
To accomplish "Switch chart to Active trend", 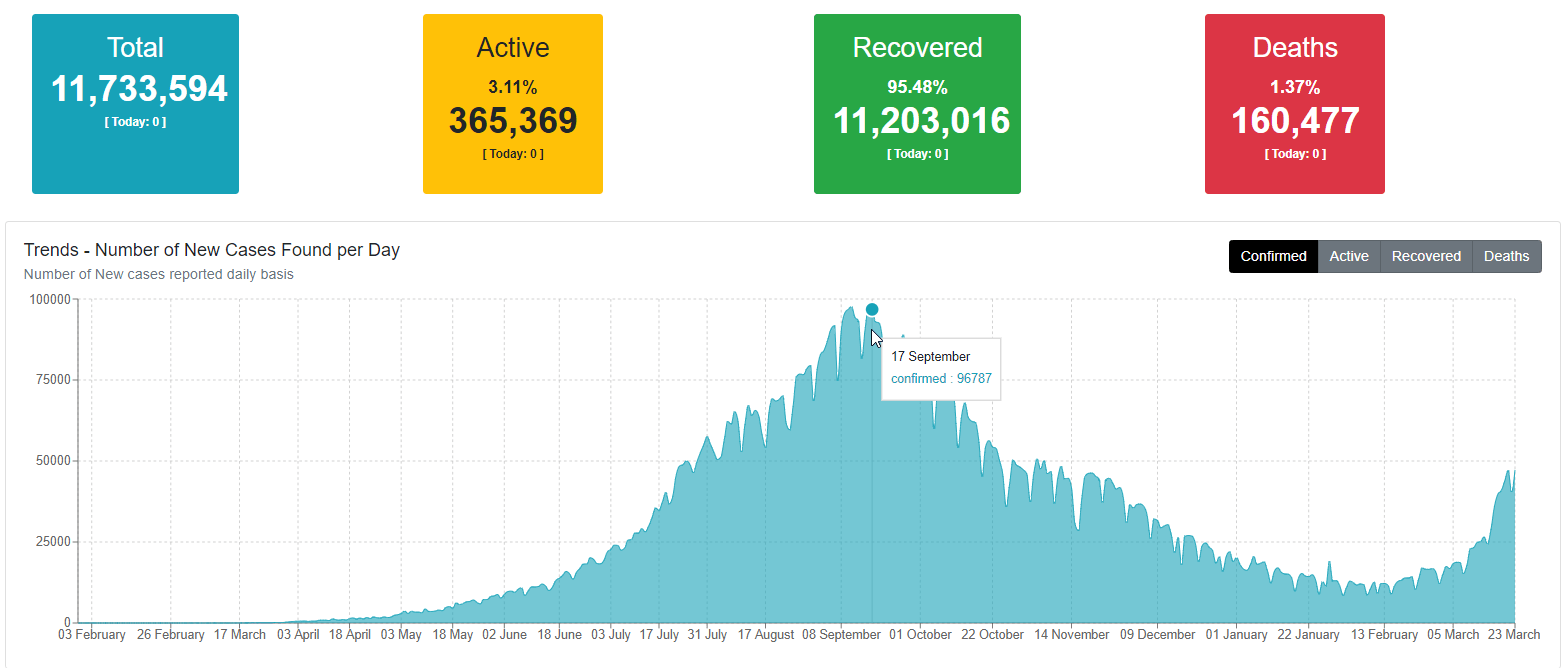I will [1348, 256].
